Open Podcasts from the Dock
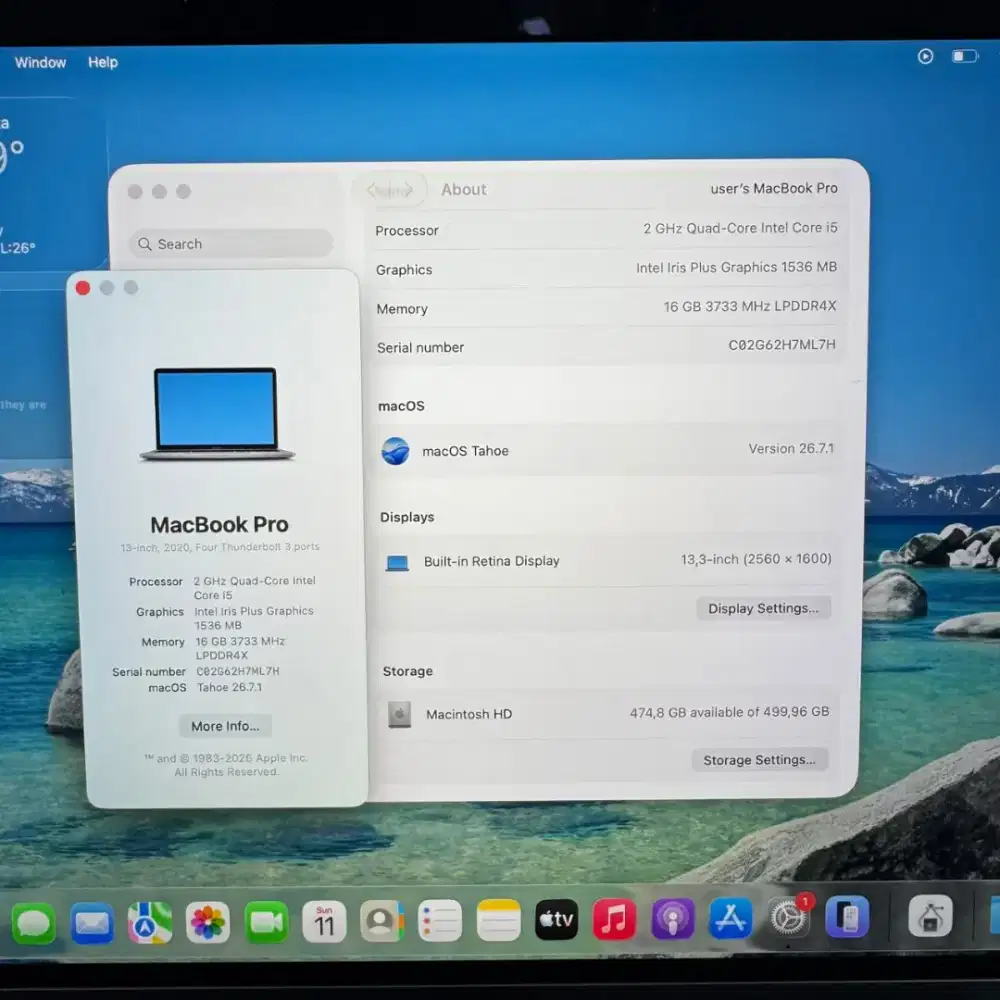This screenshot has width=1000, height=1000. (x=672, y=918)
